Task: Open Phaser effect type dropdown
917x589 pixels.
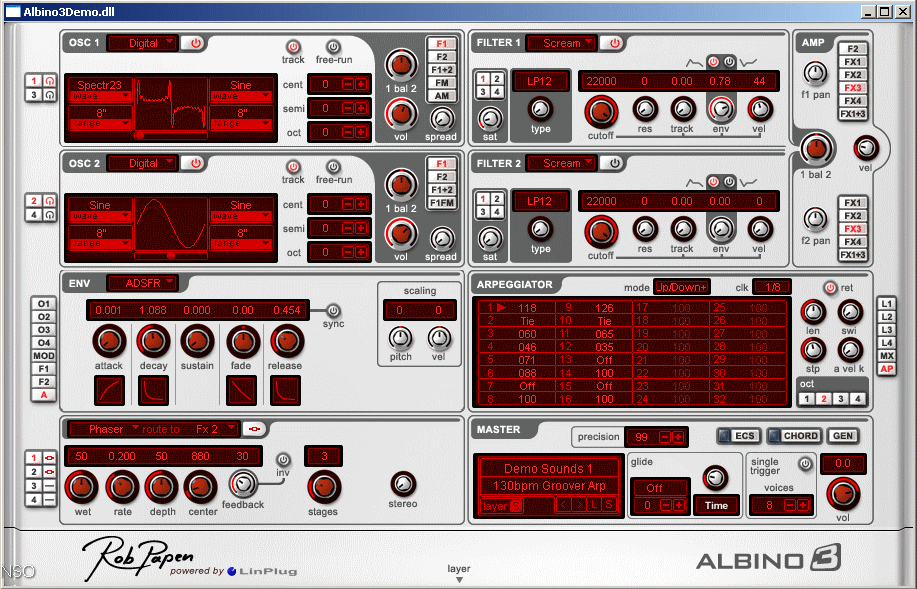Action: point(104,429)
